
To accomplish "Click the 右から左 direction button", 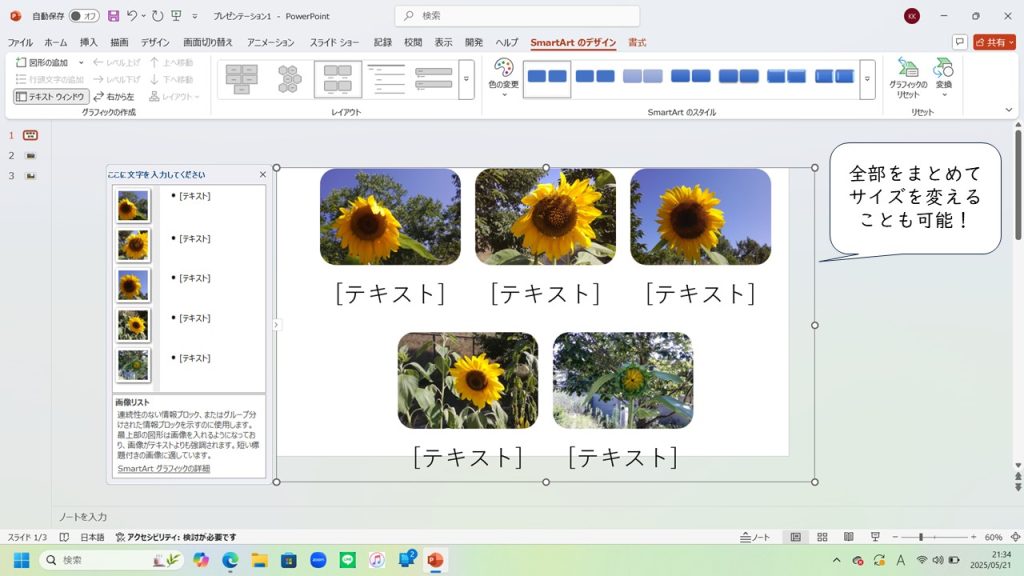I will click(112, 96).
